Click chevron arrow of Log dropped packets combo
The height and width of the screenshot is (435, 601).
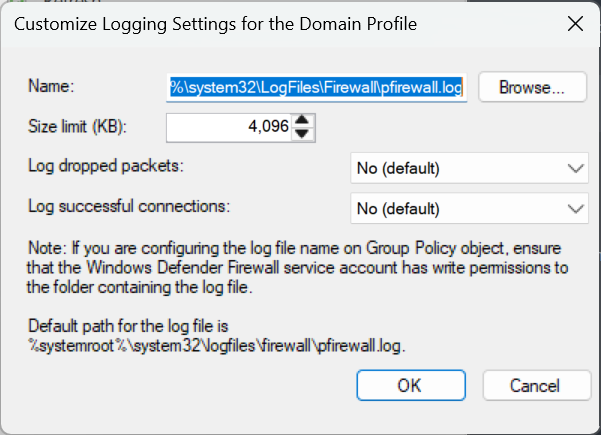click(576, 168)
